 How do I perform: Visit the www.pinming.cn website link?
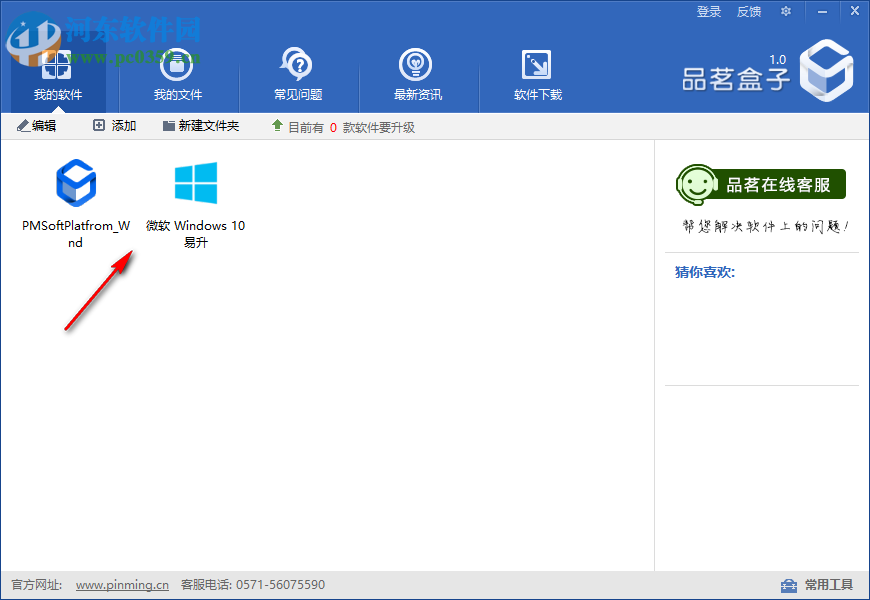pyautogui.click(x=121, y=585)
